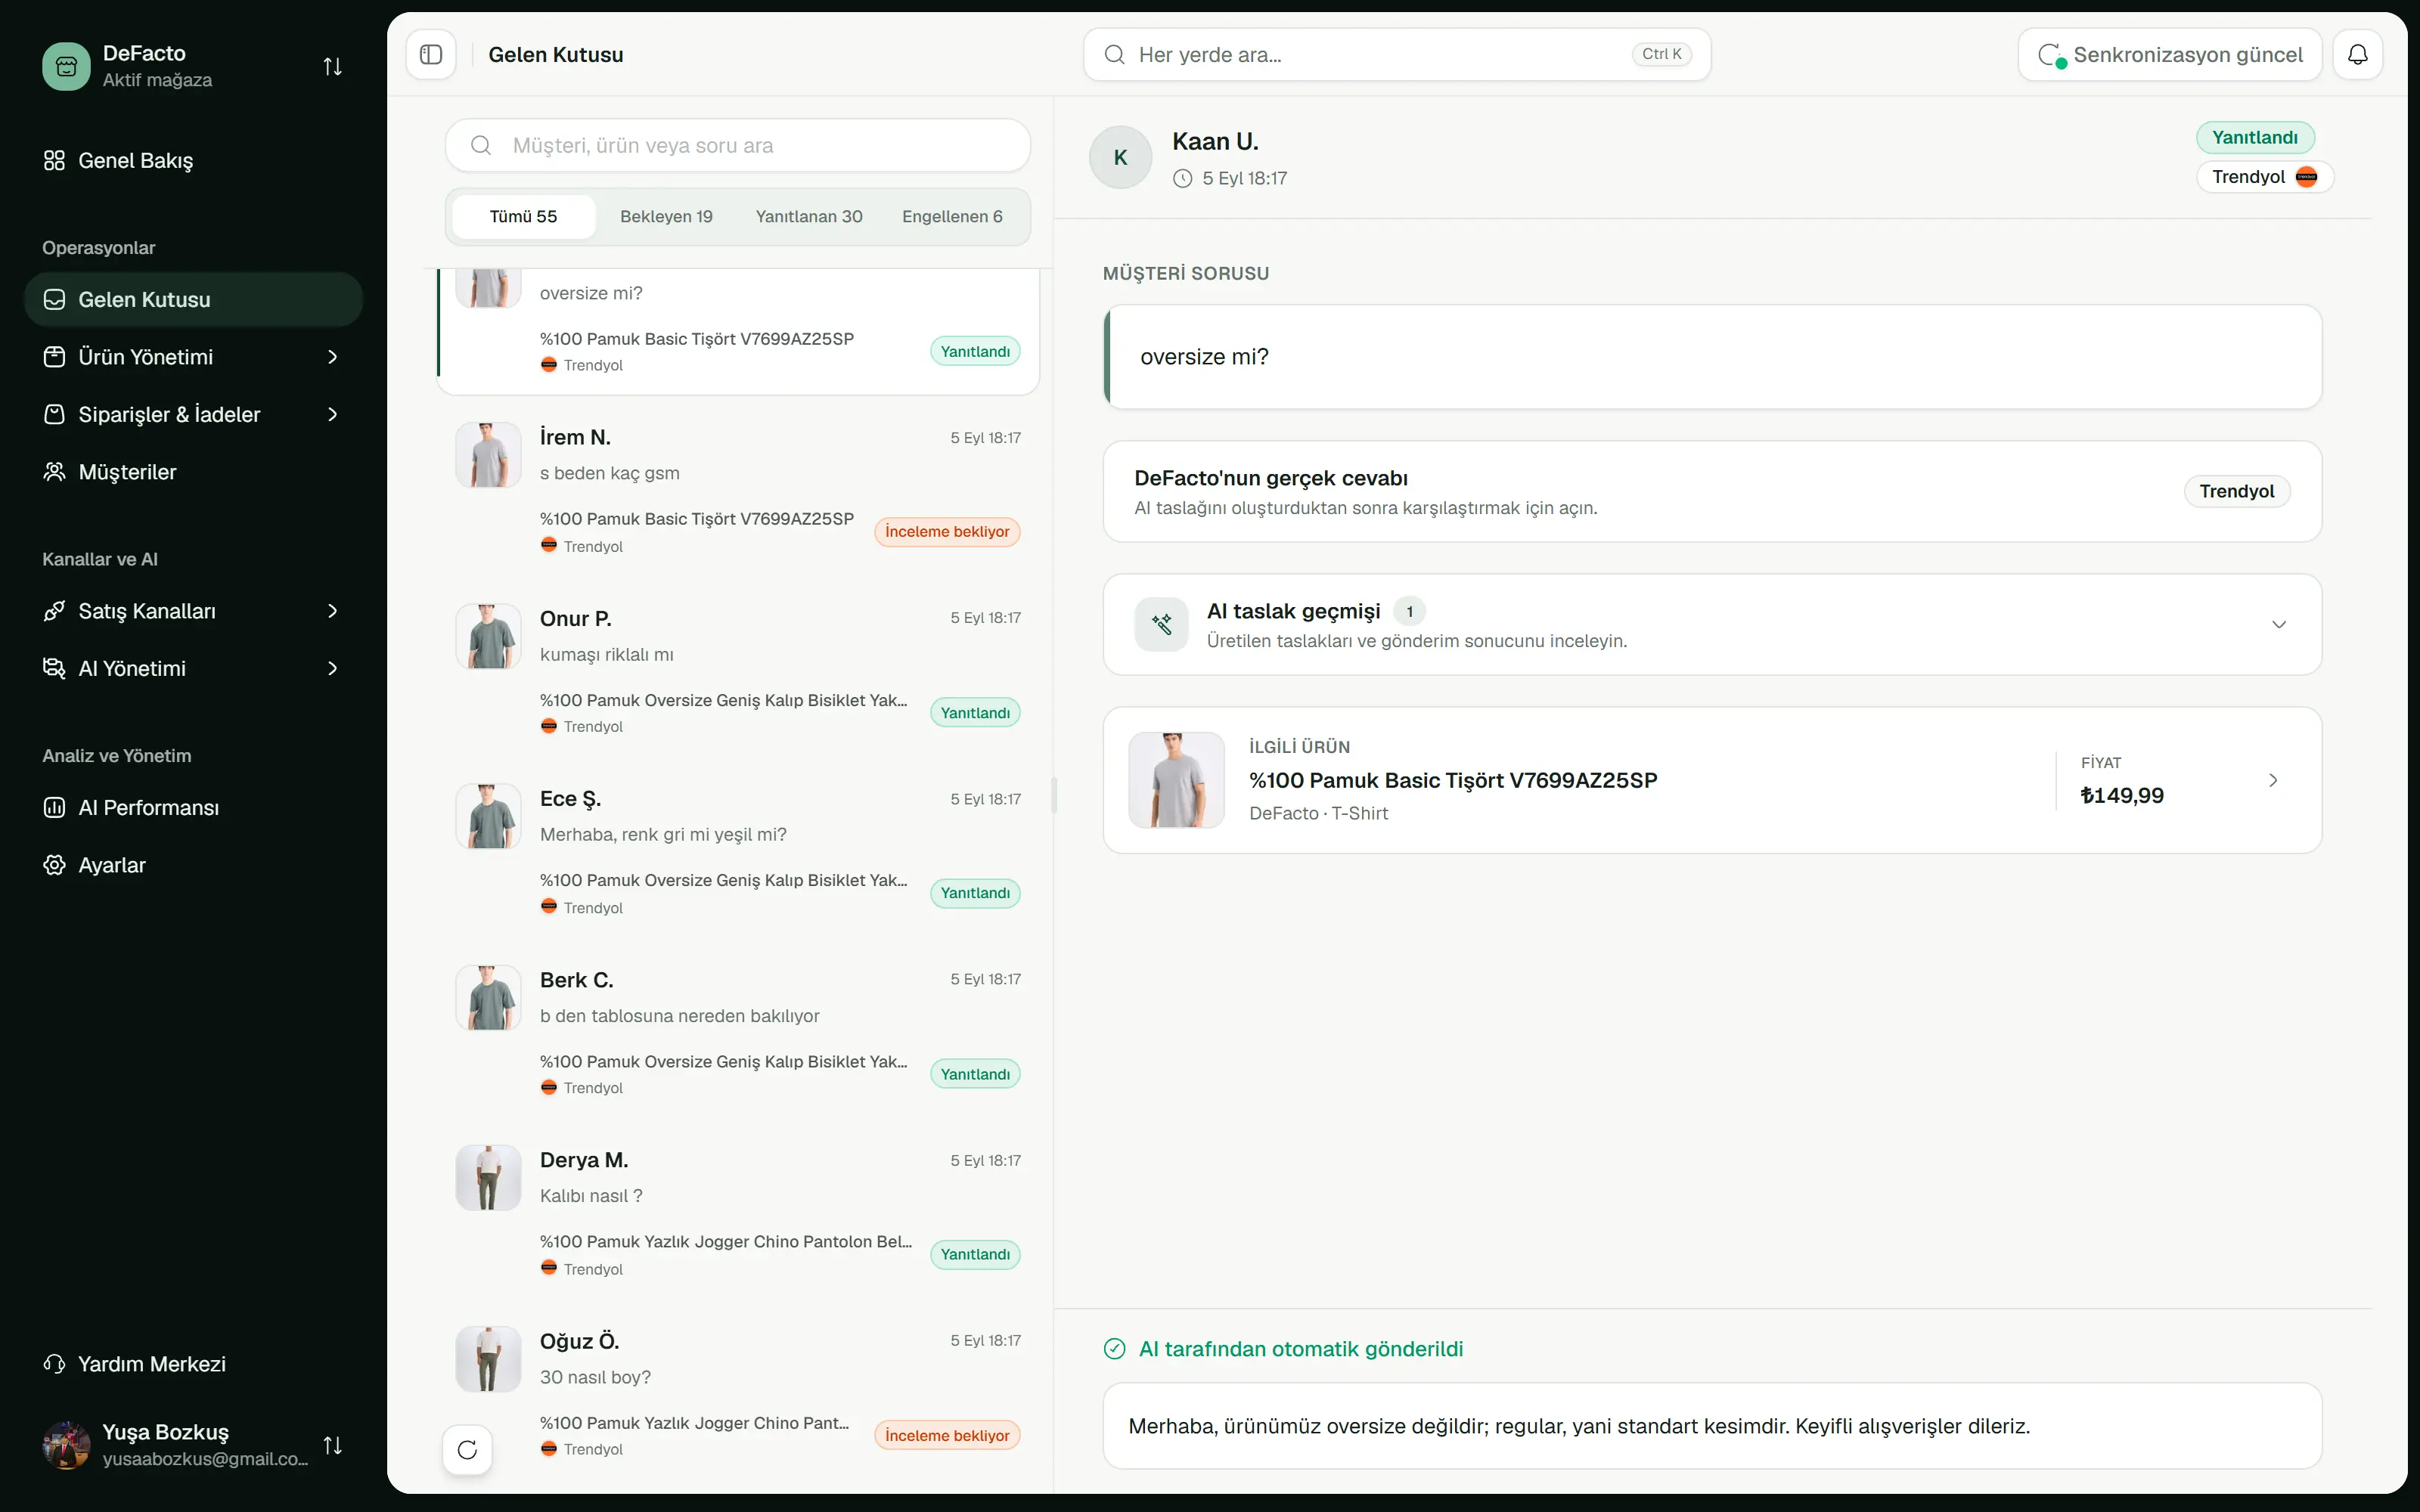Click the Ayarlar gear icon
The height and width of the screenshot is (1512, 2420).
54,865
